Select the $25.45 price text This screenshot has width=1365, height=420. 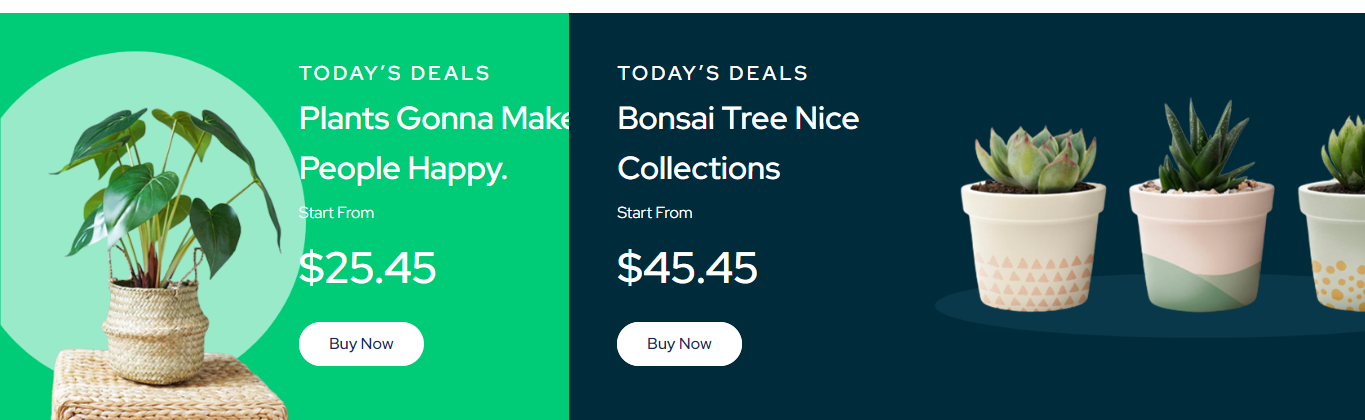pos(367,268)
